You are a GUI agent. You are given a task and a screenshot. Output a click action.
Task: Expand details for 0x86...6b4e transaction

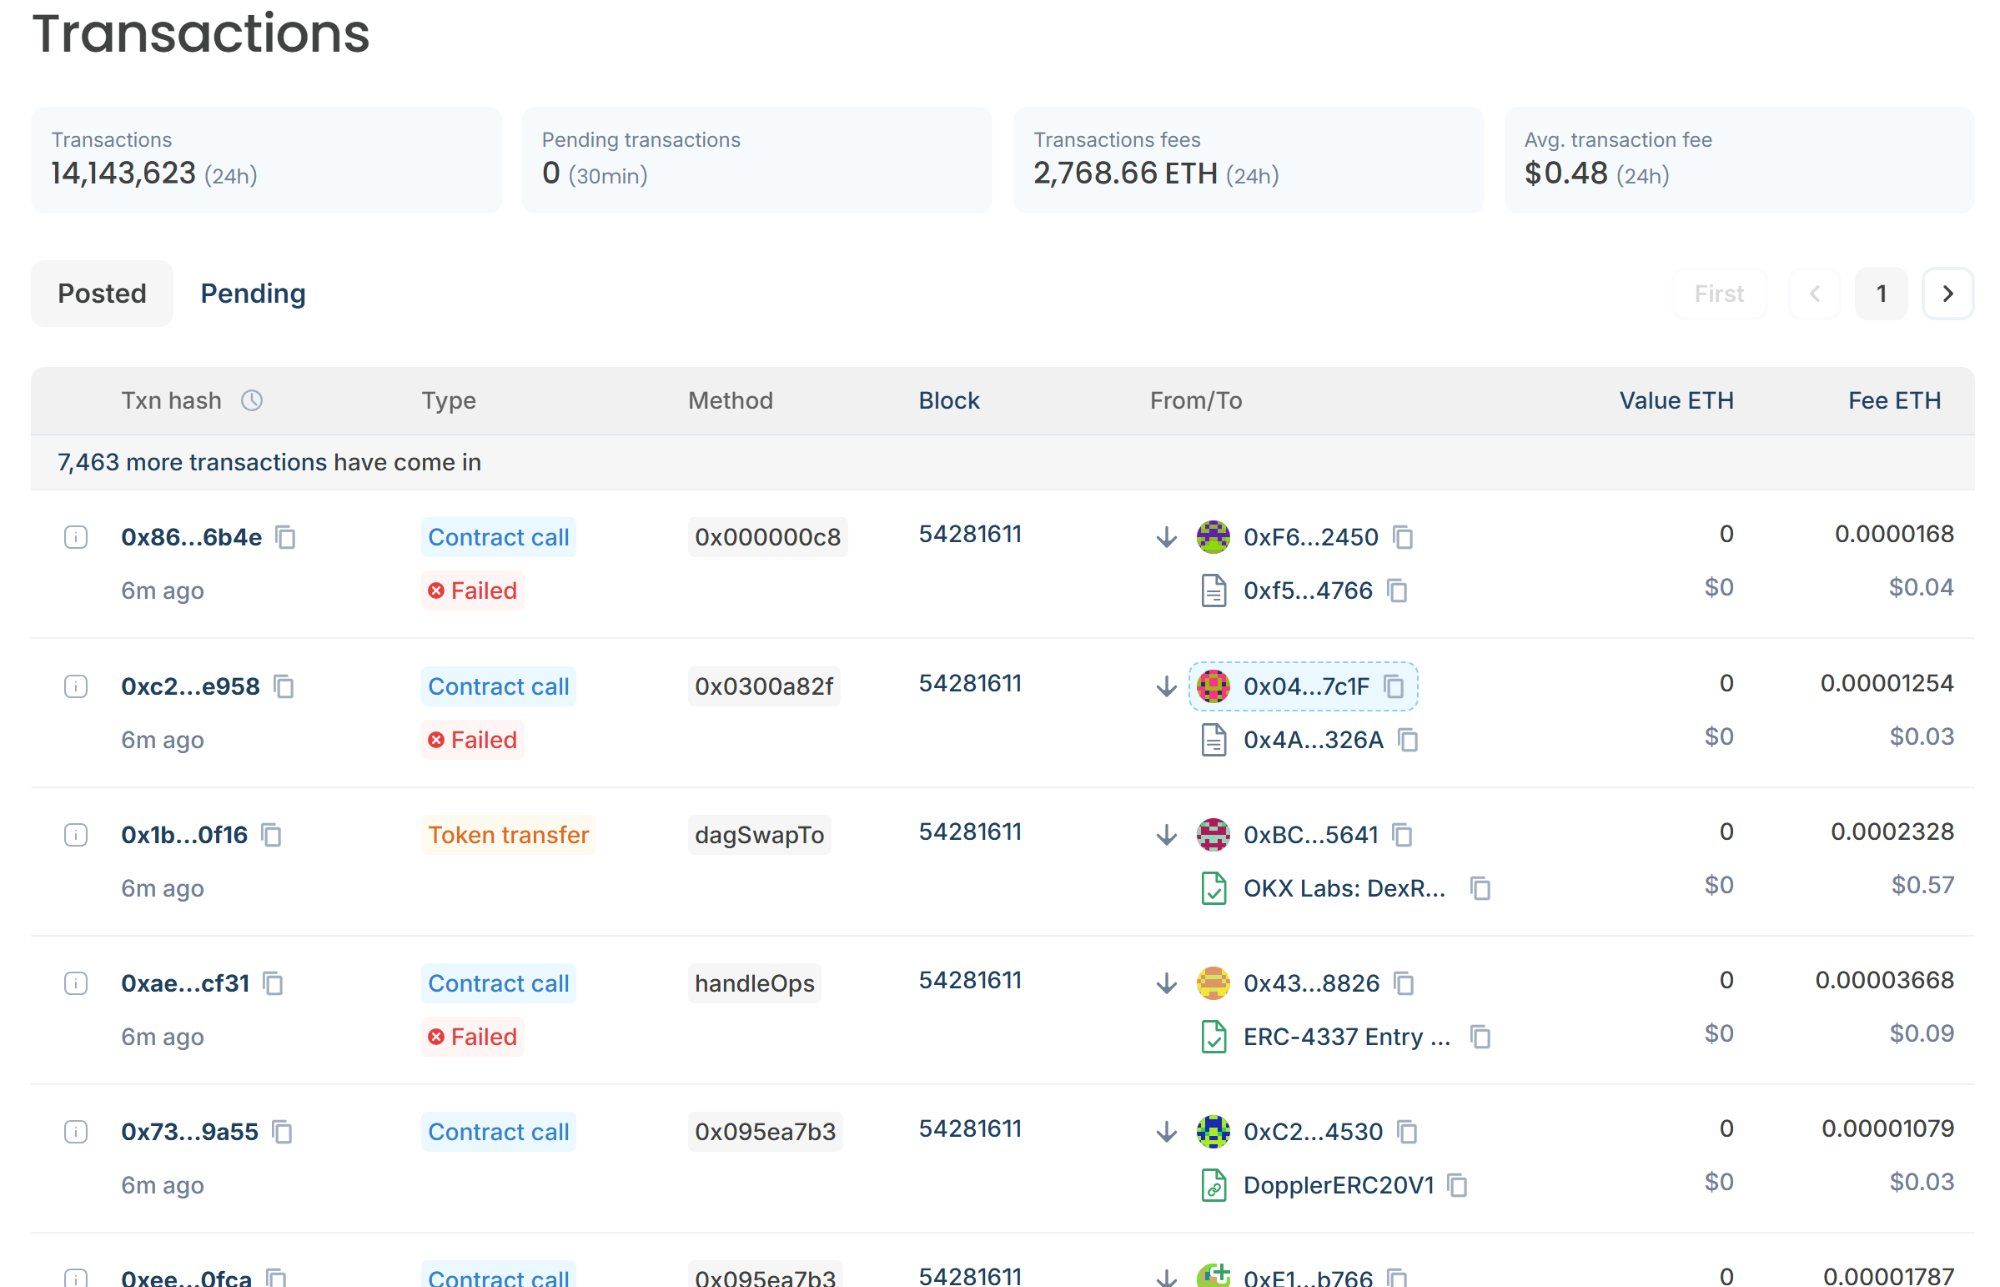pos(76,537)
